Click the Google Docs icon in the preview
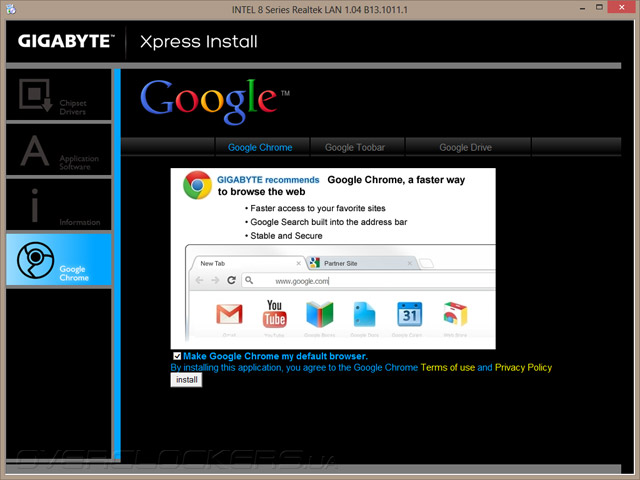Image resolution: width=640 pixels, height=480 pixels. coord(364,314)
